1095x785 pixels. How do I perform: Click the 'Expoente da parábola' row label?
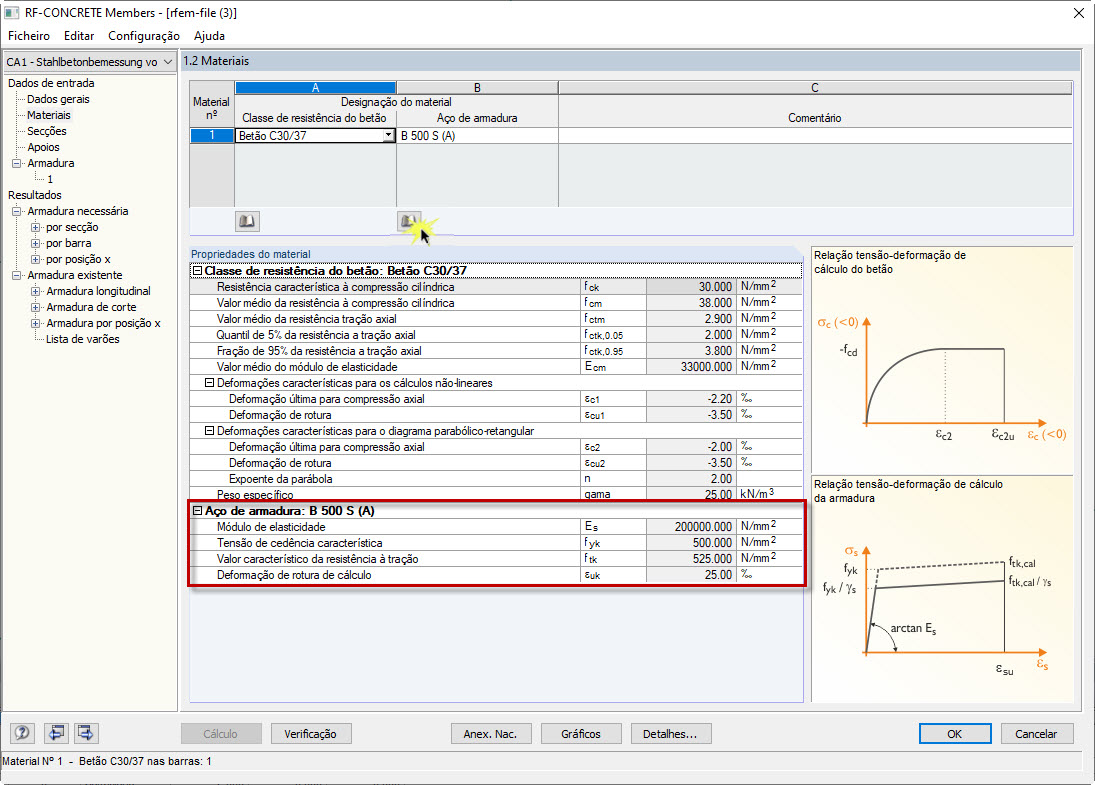tap(281, 479)
